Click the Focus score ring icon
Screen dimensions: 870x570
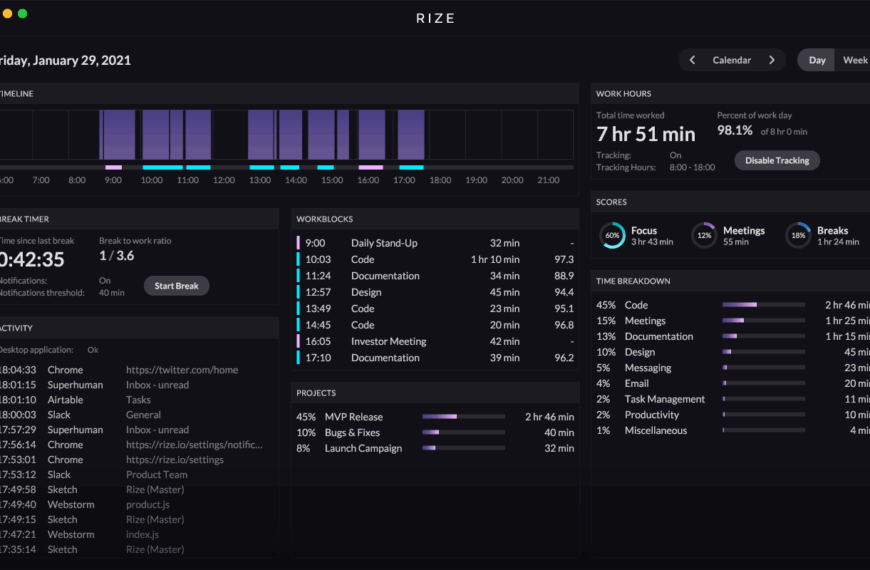(x=612, y=235)
